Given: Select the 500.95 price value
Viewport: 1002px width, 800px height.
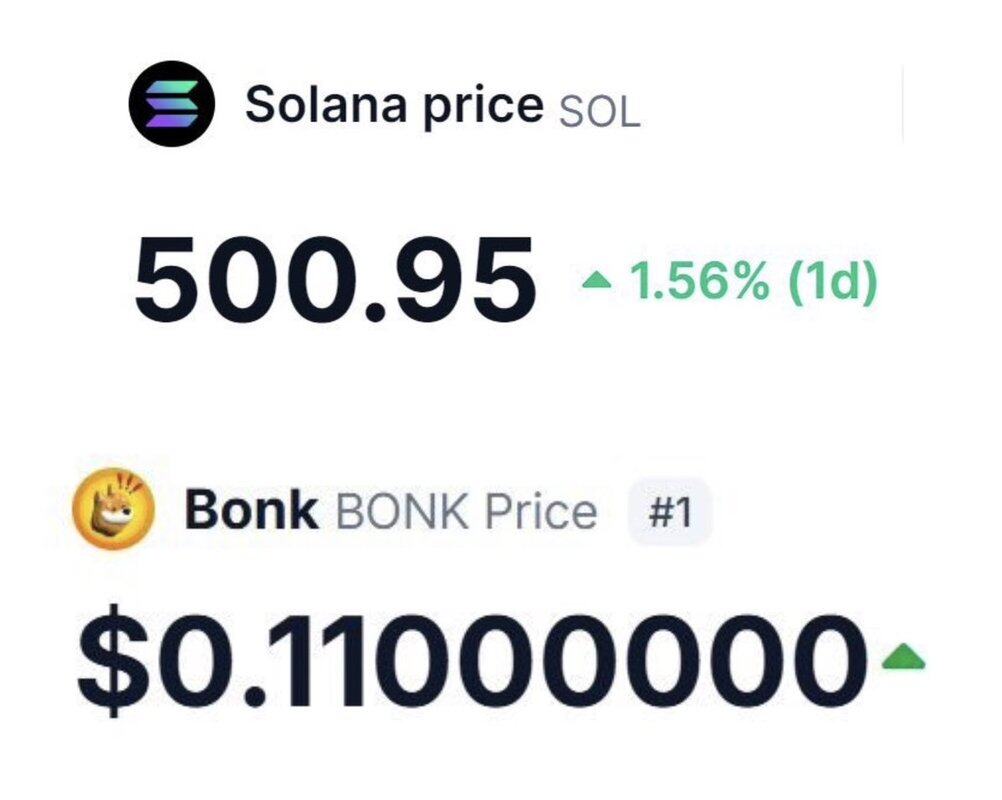Looking at the screenshot, I should tap(335, 281).
